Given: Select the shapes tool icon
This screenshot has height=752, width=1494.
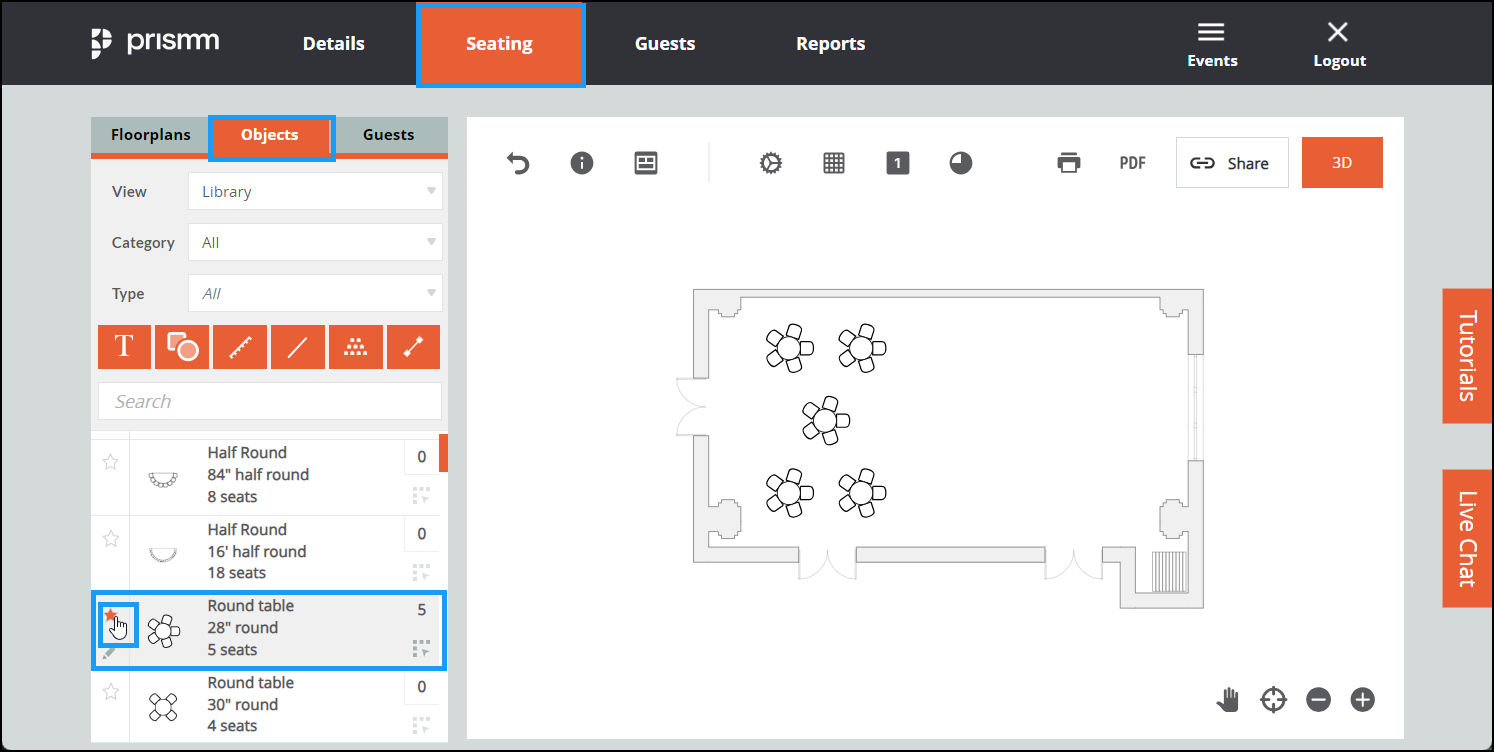Looking at the screenshot, I should coord(182,347).
